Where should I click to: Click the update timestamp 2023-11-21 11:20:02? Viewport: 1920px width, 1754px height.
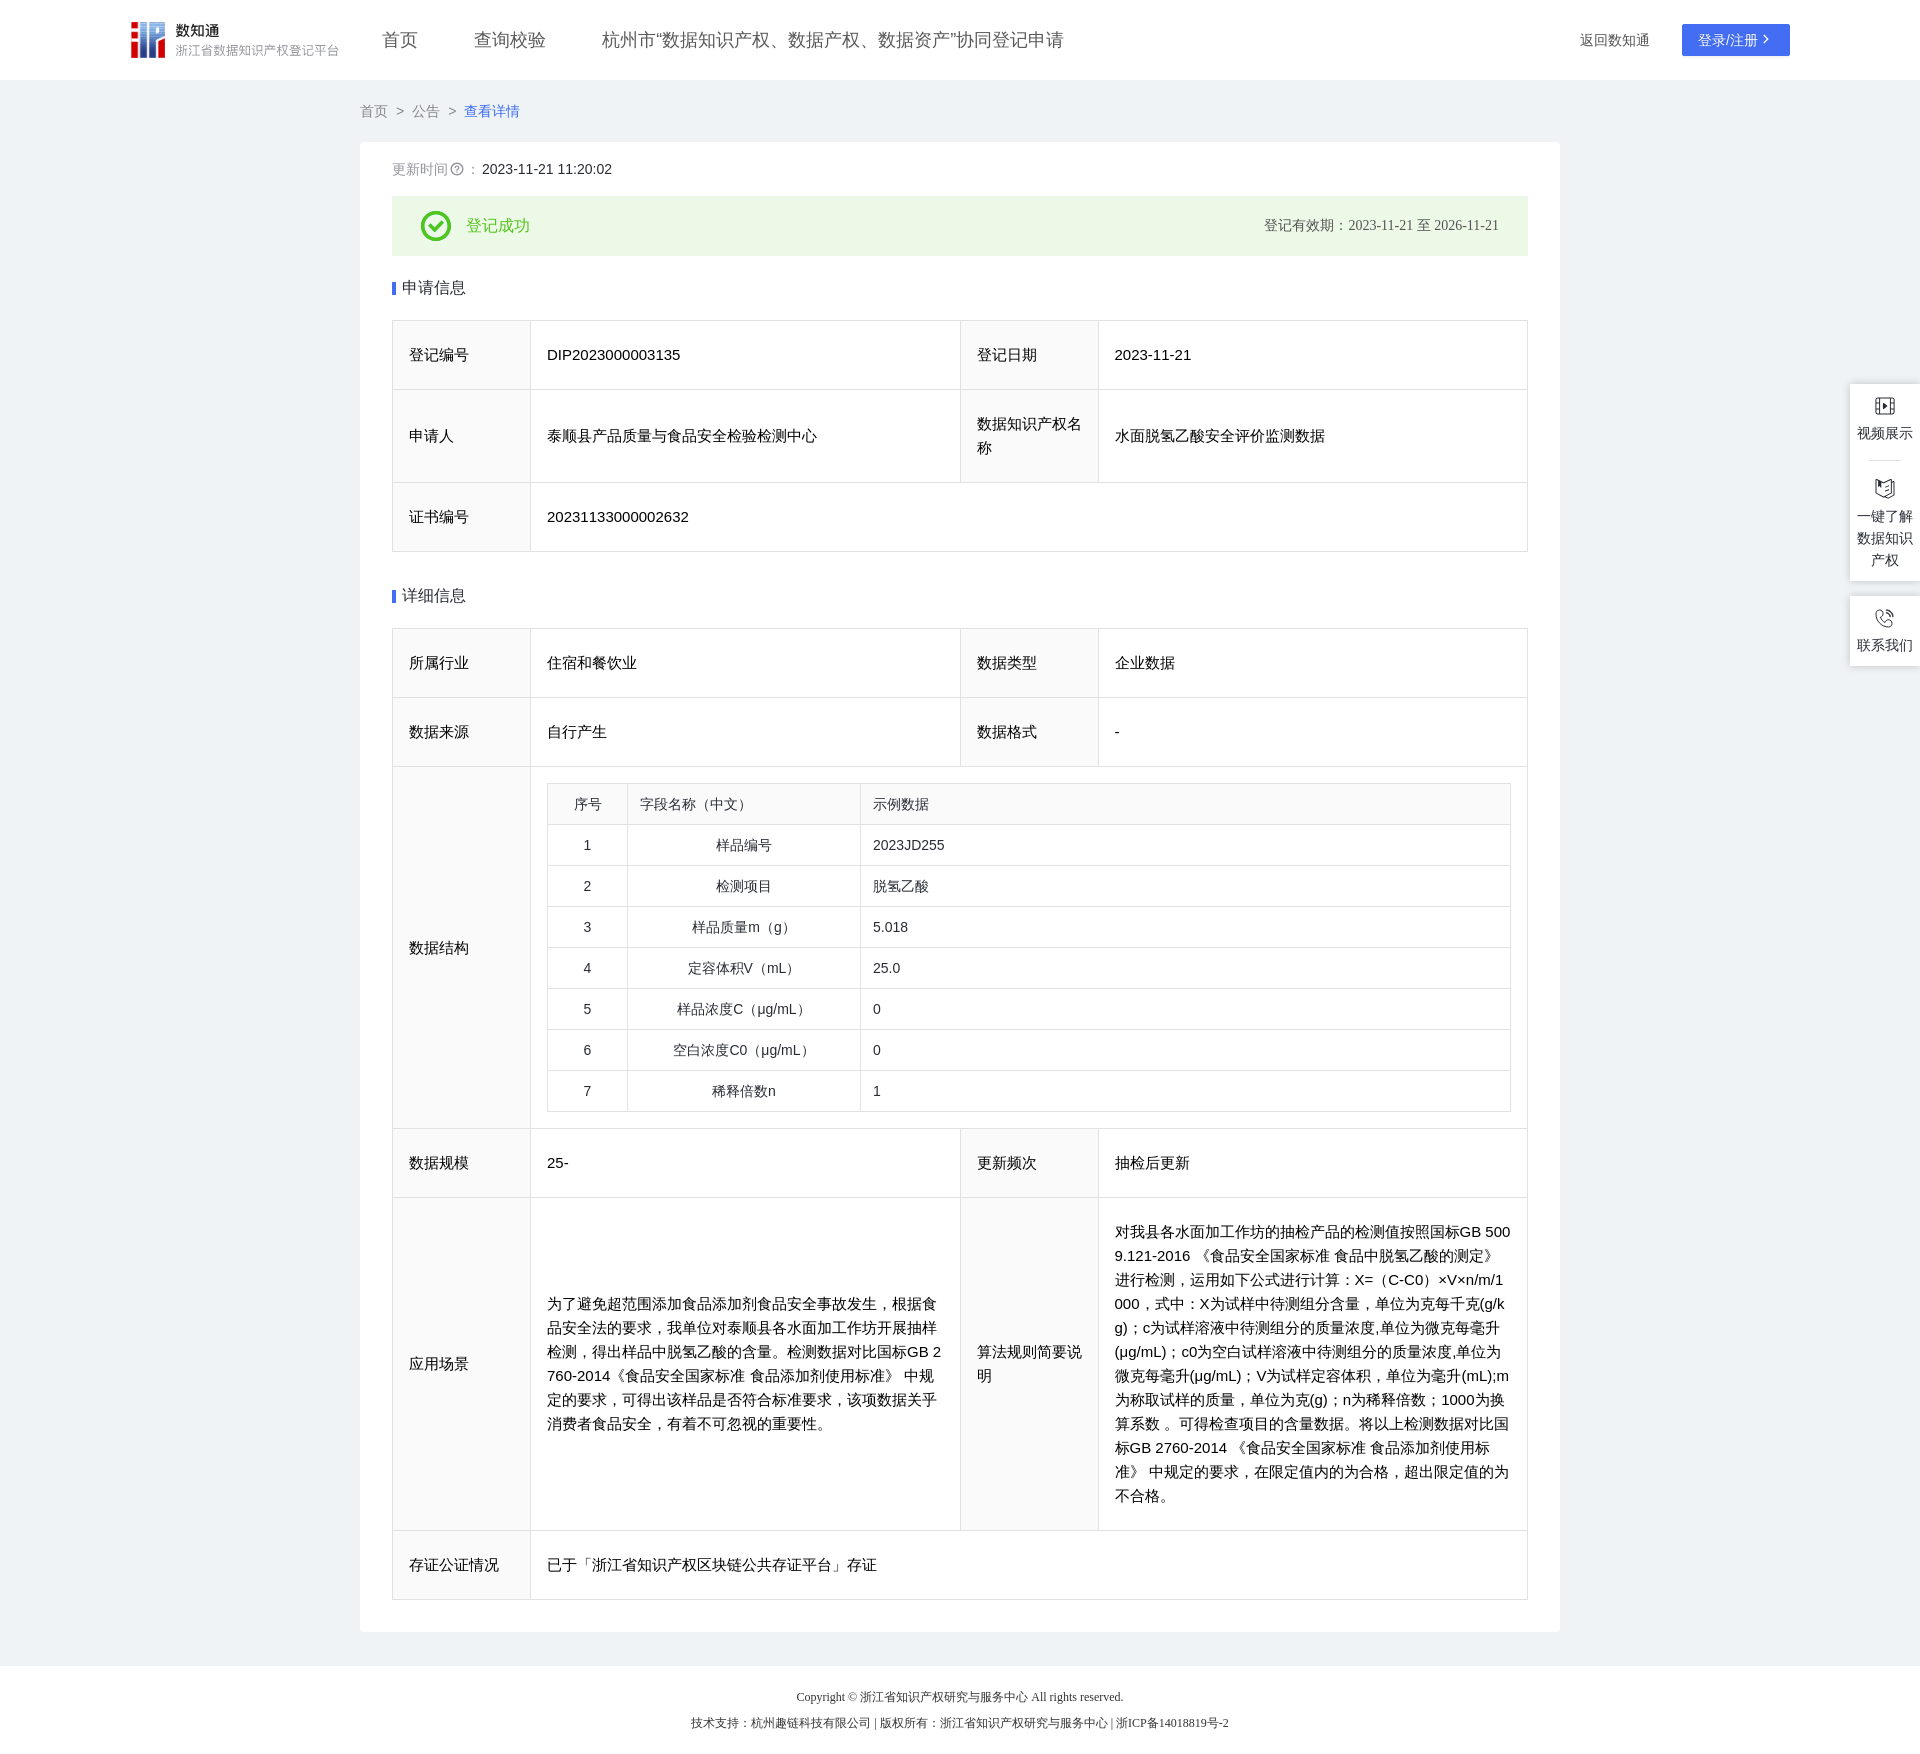point(547,169)
